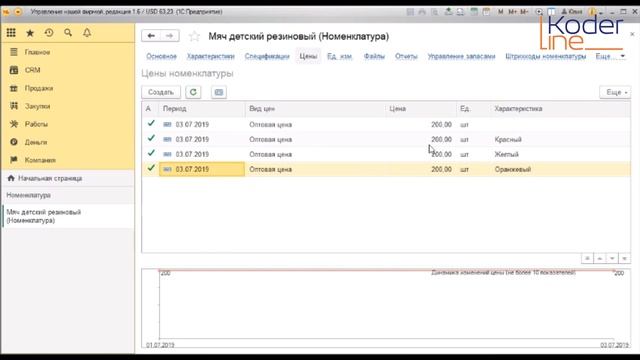
Task: Select Оранжевый characteristic cell
Action: 513,169
